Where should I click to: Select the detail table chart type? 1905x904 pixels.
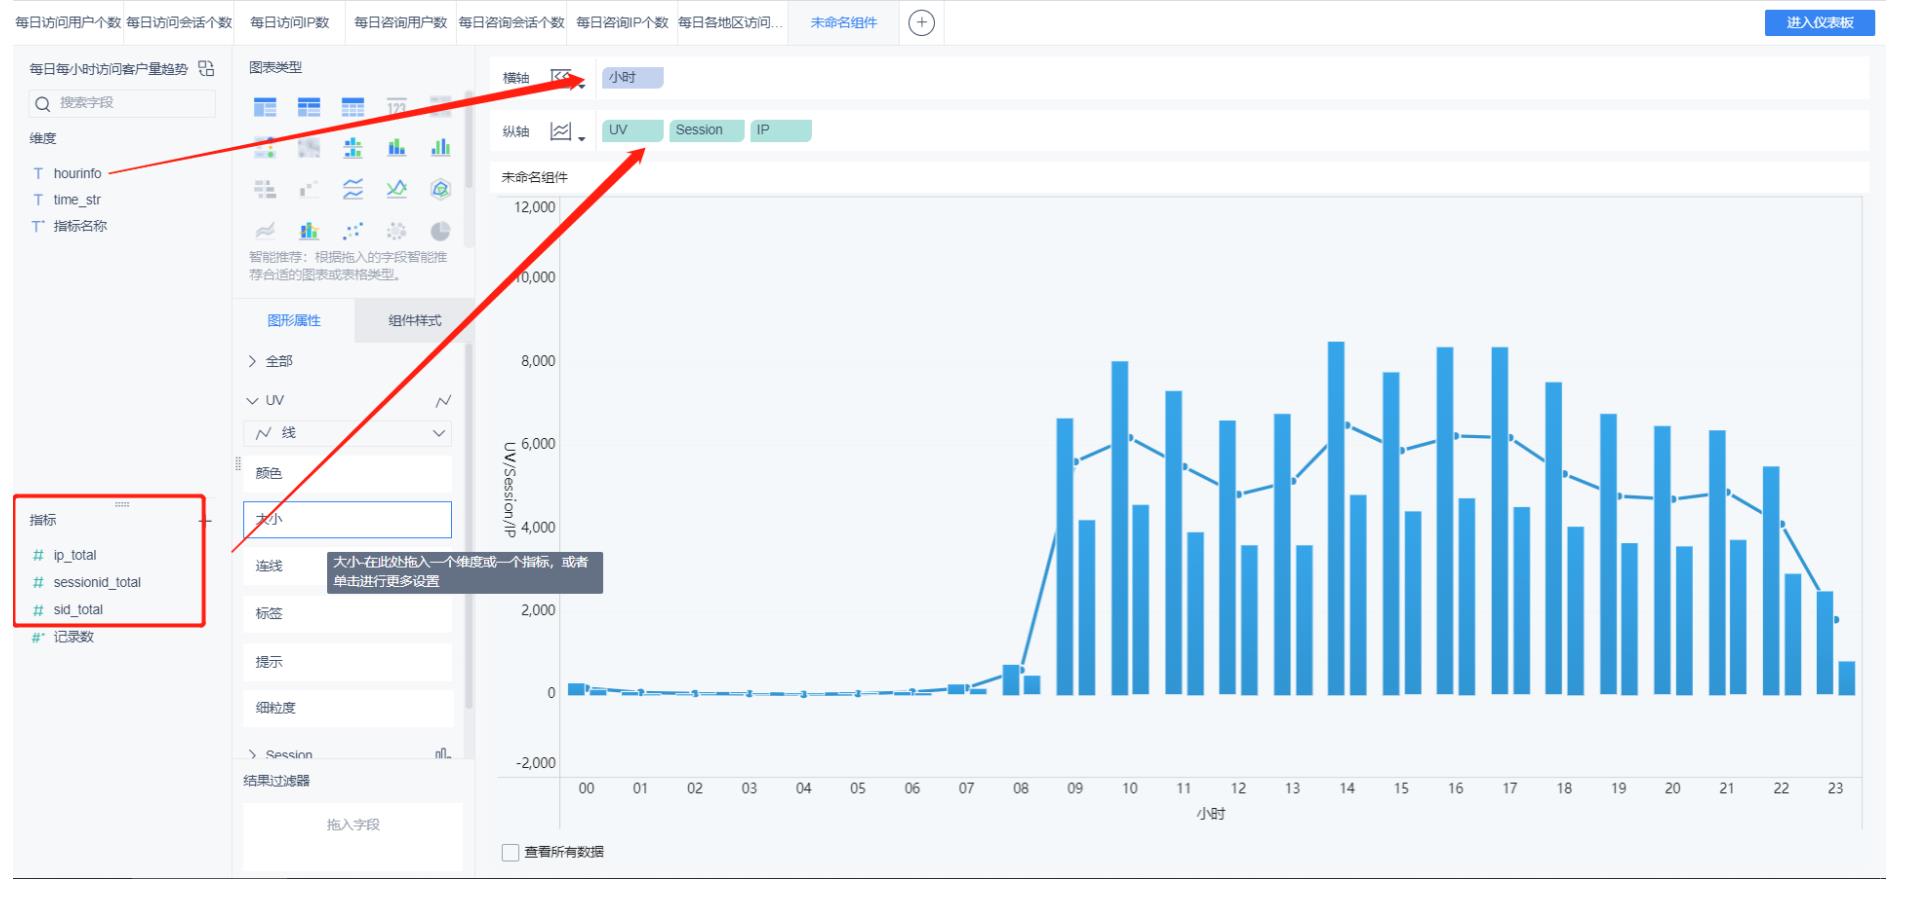(x=353, y=107)
